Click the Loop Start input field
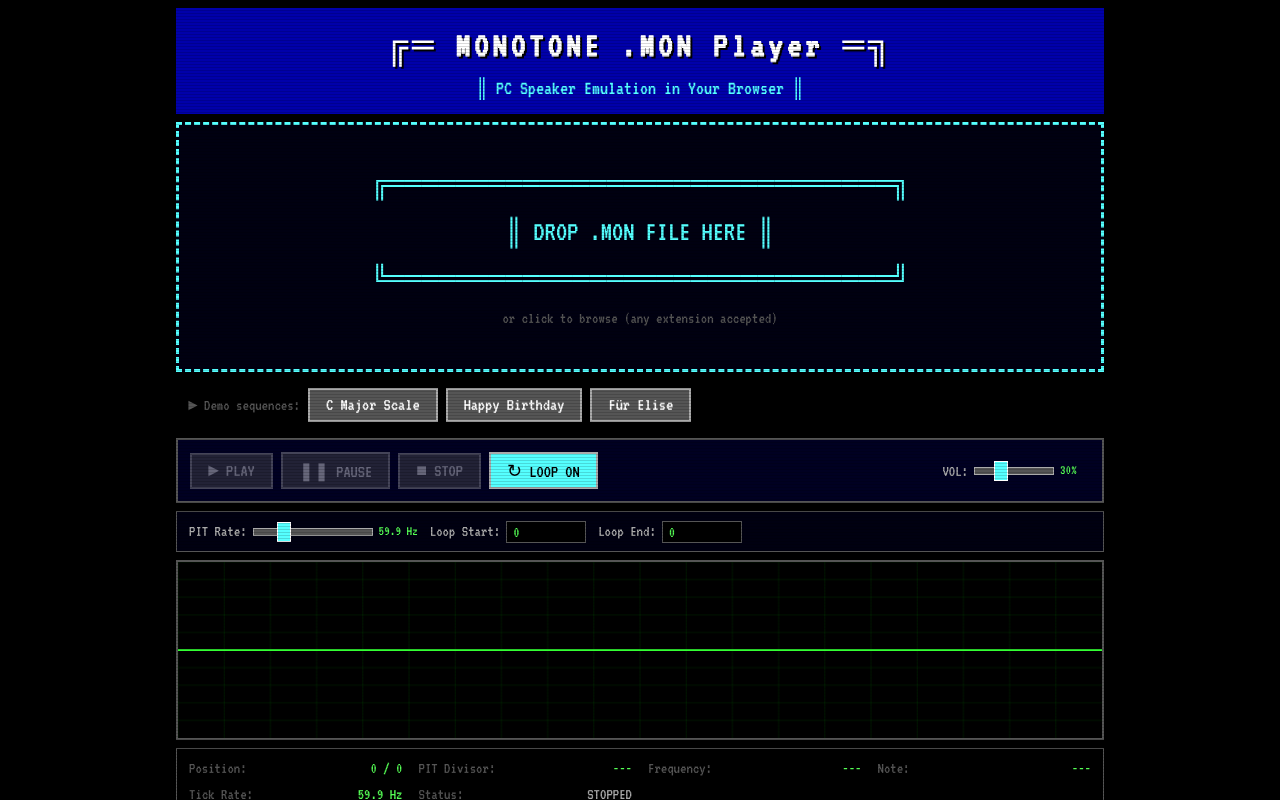Screen dimensions: 1280x800 (x=545, y=531)
